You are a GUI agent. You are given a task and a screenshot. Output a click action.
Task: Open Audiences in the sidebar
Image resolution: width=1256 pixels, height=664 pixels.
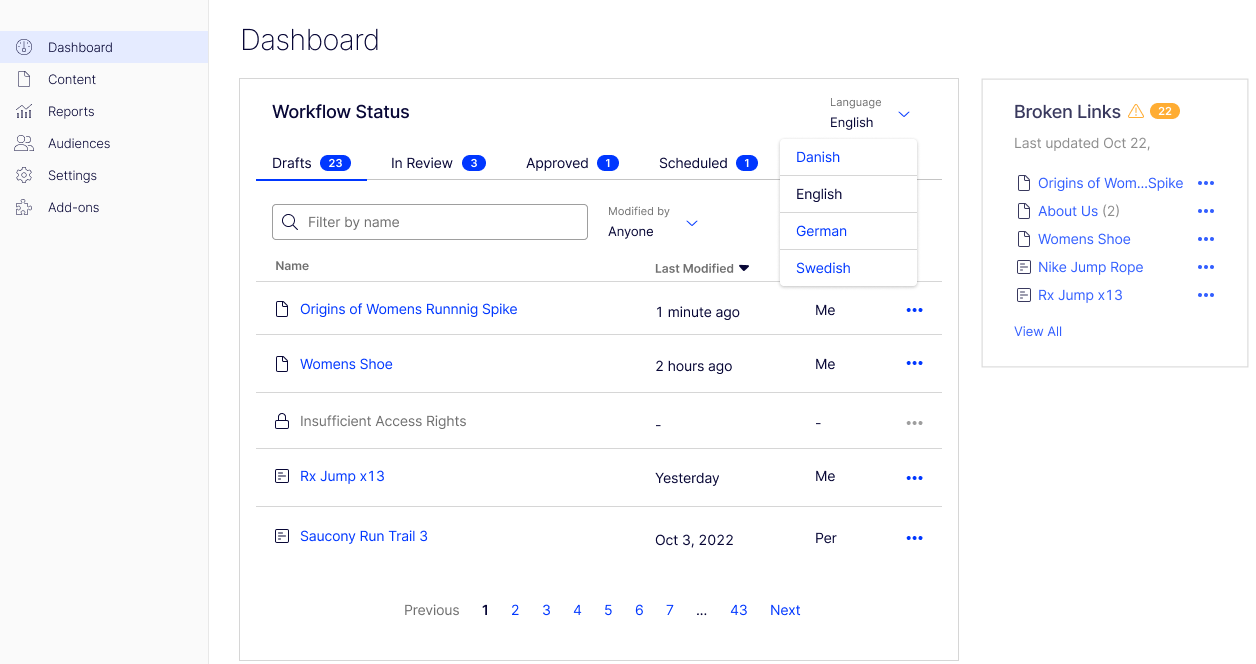pos(104,143)
